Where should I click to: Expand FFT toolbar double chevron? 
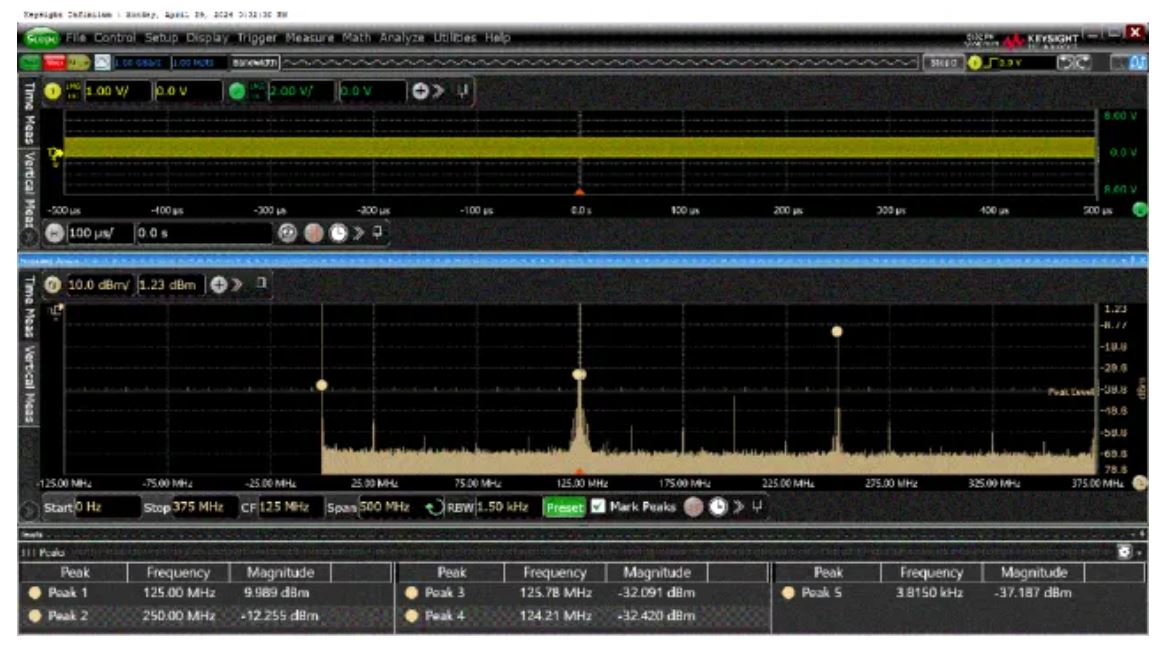coord(738,507)
